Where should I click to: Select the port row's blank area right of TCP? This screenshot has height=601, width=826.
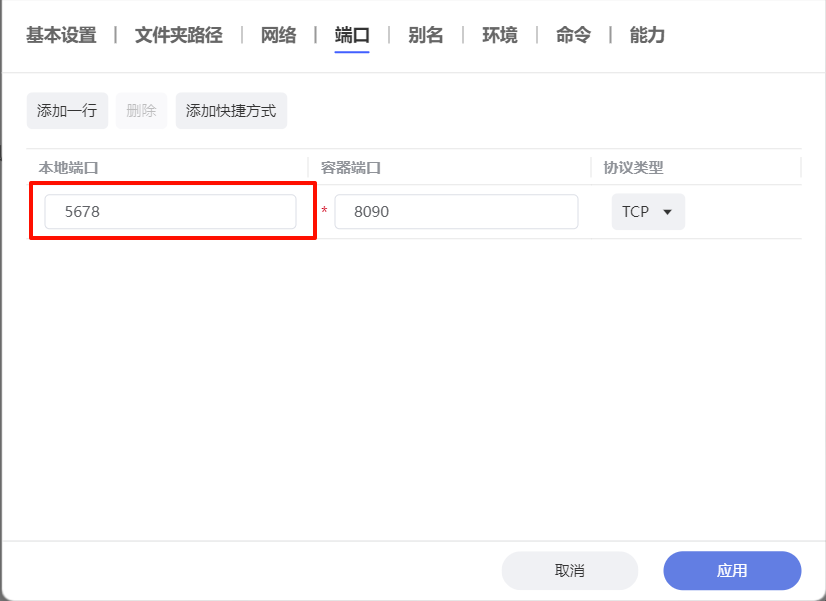[x=745, y=212]
